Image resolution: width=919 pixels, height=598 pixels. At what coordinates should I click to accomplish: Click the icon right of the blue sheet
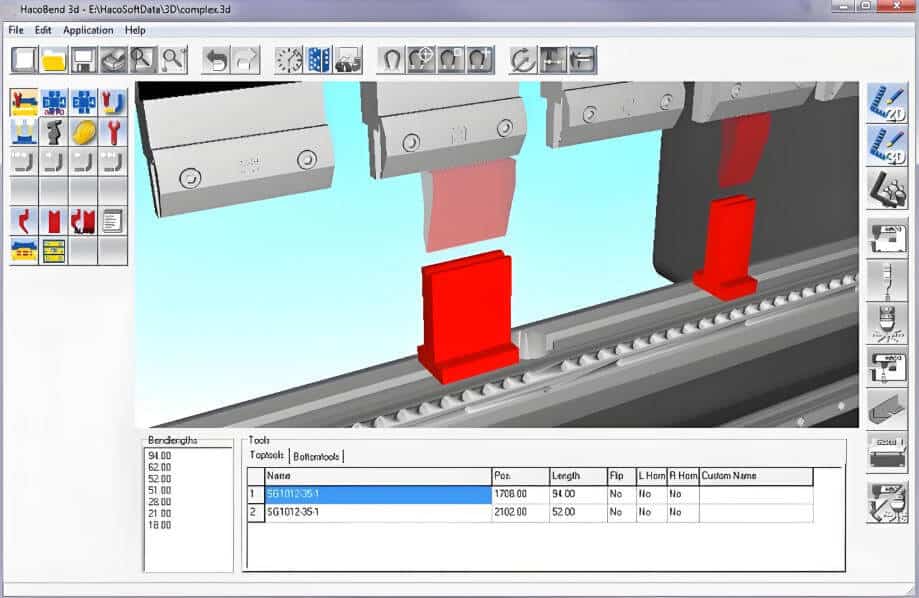tap(348, 60)
